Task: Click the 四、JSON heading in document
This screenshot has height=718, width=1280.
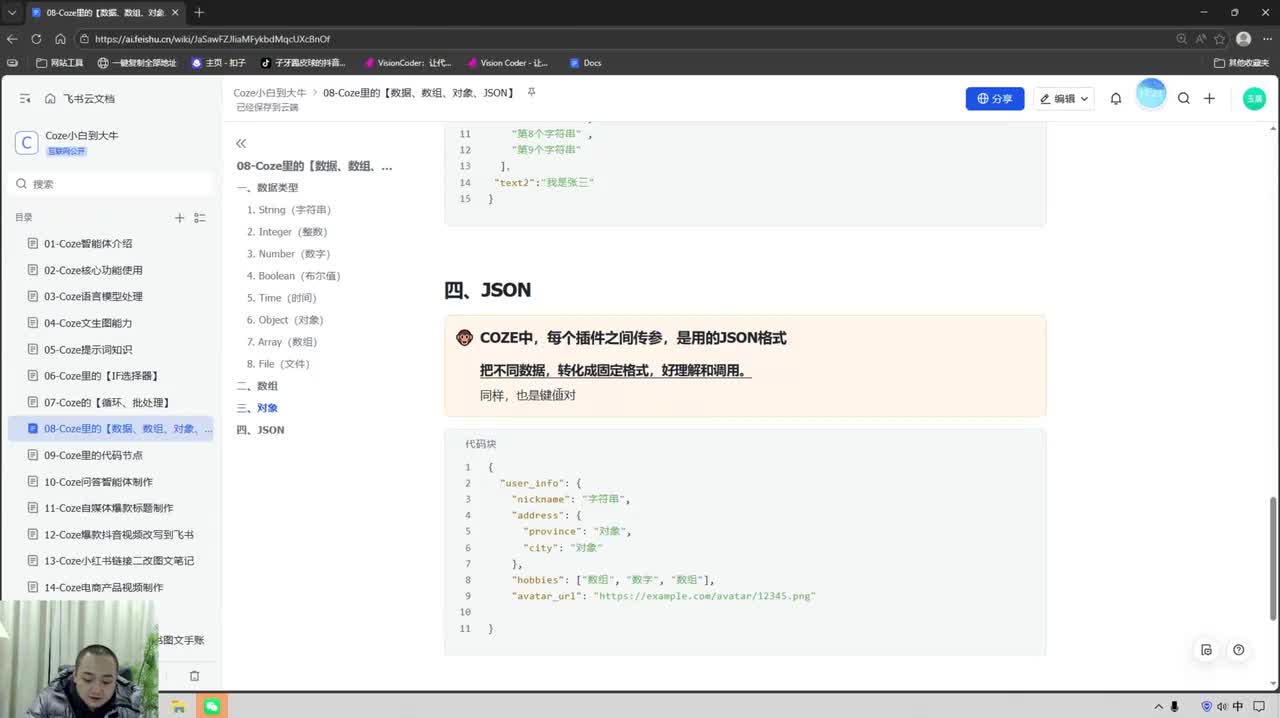Action: tap(487, 290)
